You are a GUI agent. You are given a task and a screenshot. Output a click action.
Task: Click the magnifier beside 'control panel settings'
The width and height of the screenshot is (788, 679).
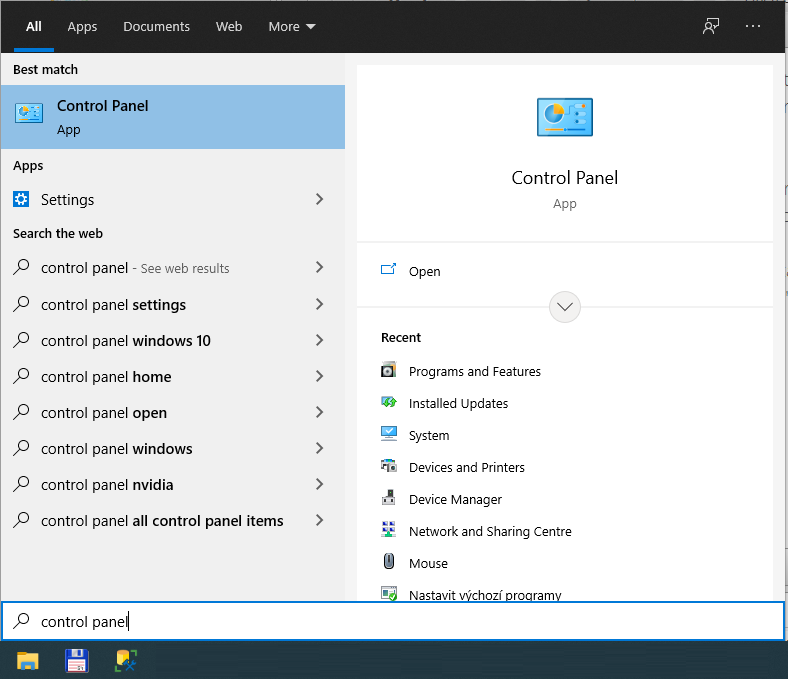click(21, 304)
